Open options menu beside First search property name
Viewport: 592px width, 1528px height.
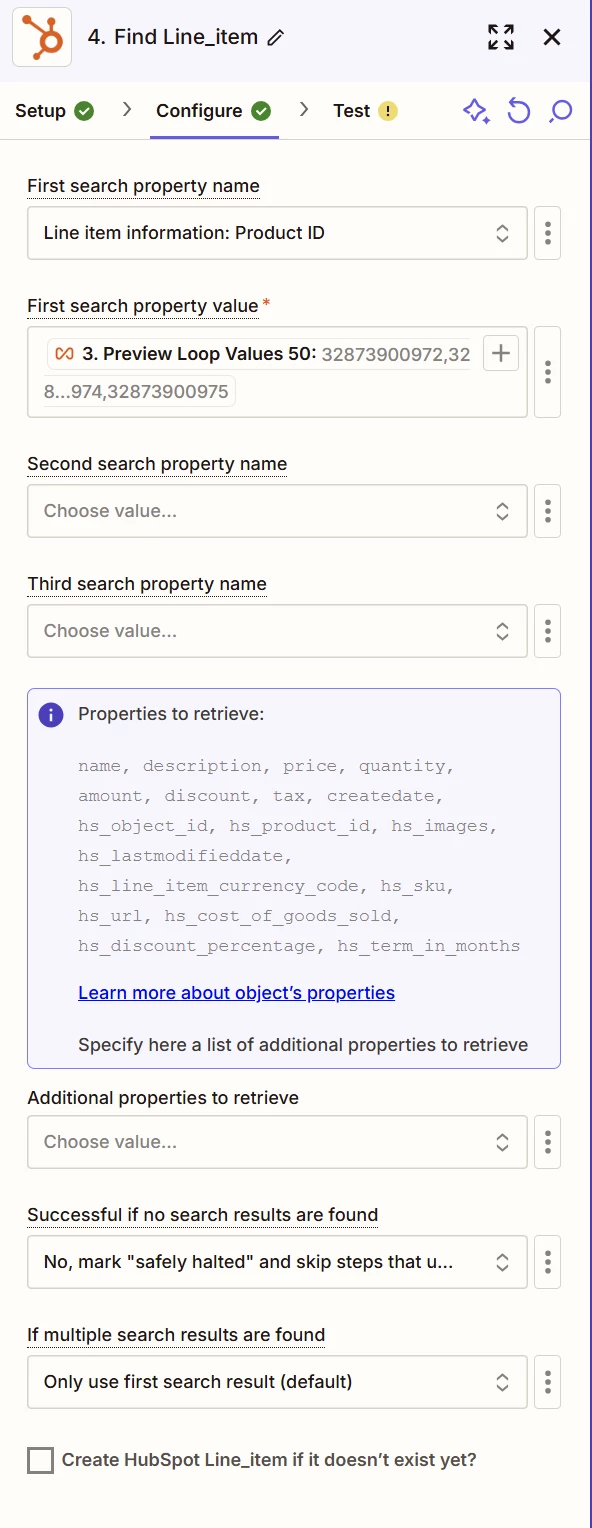tap(548, 233)
